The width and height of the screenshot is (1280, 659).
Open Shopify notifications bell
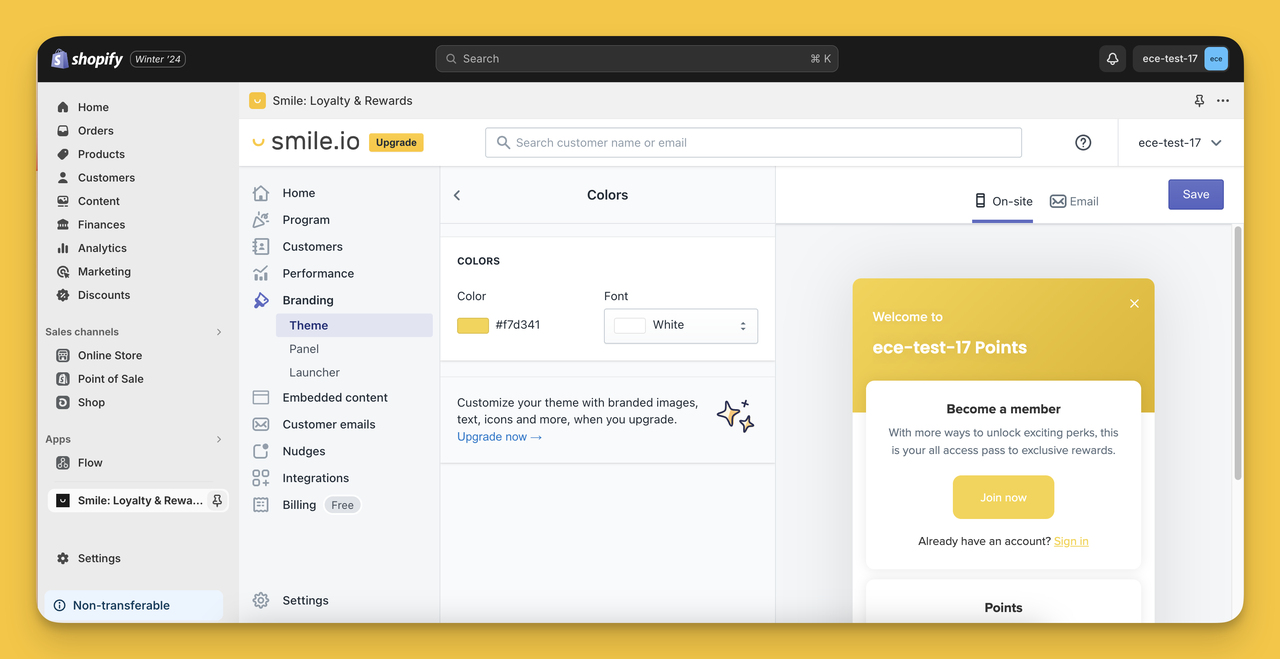point(1112,58)
